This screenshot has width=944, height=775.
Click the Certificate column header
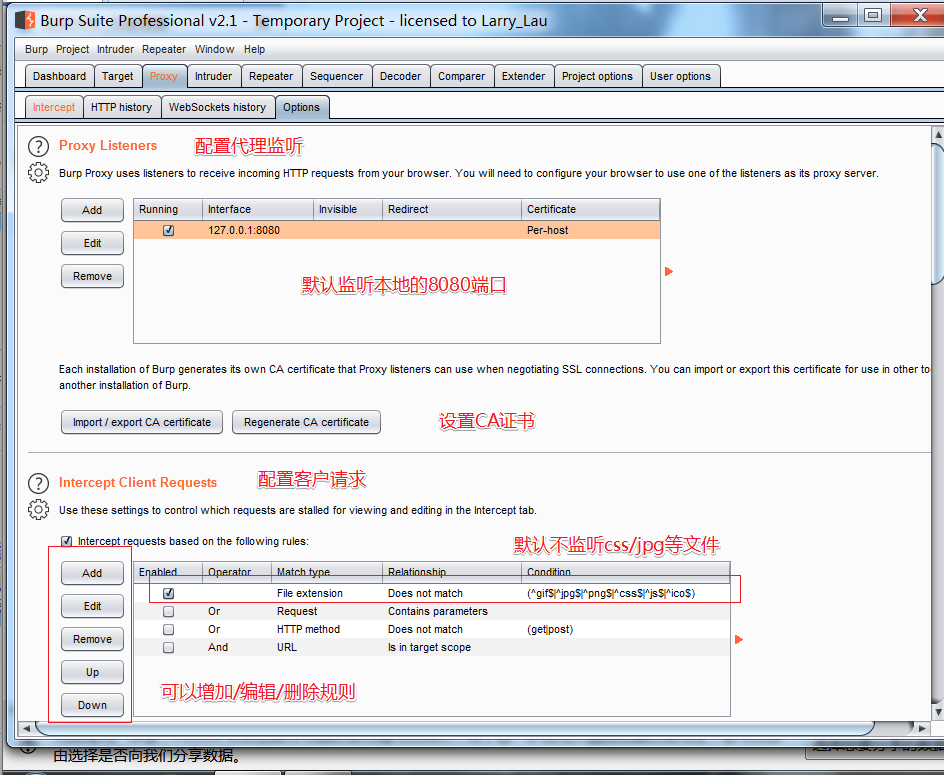coord(591,210)
